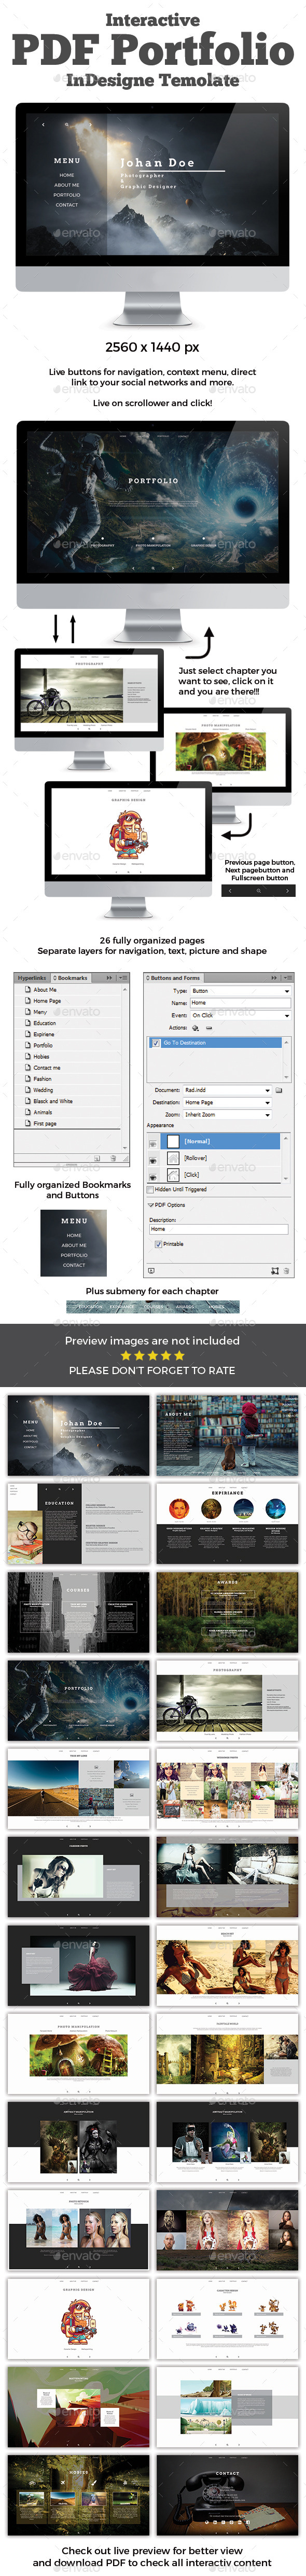Click the About Me bookmark page icon

coord(27,990)
